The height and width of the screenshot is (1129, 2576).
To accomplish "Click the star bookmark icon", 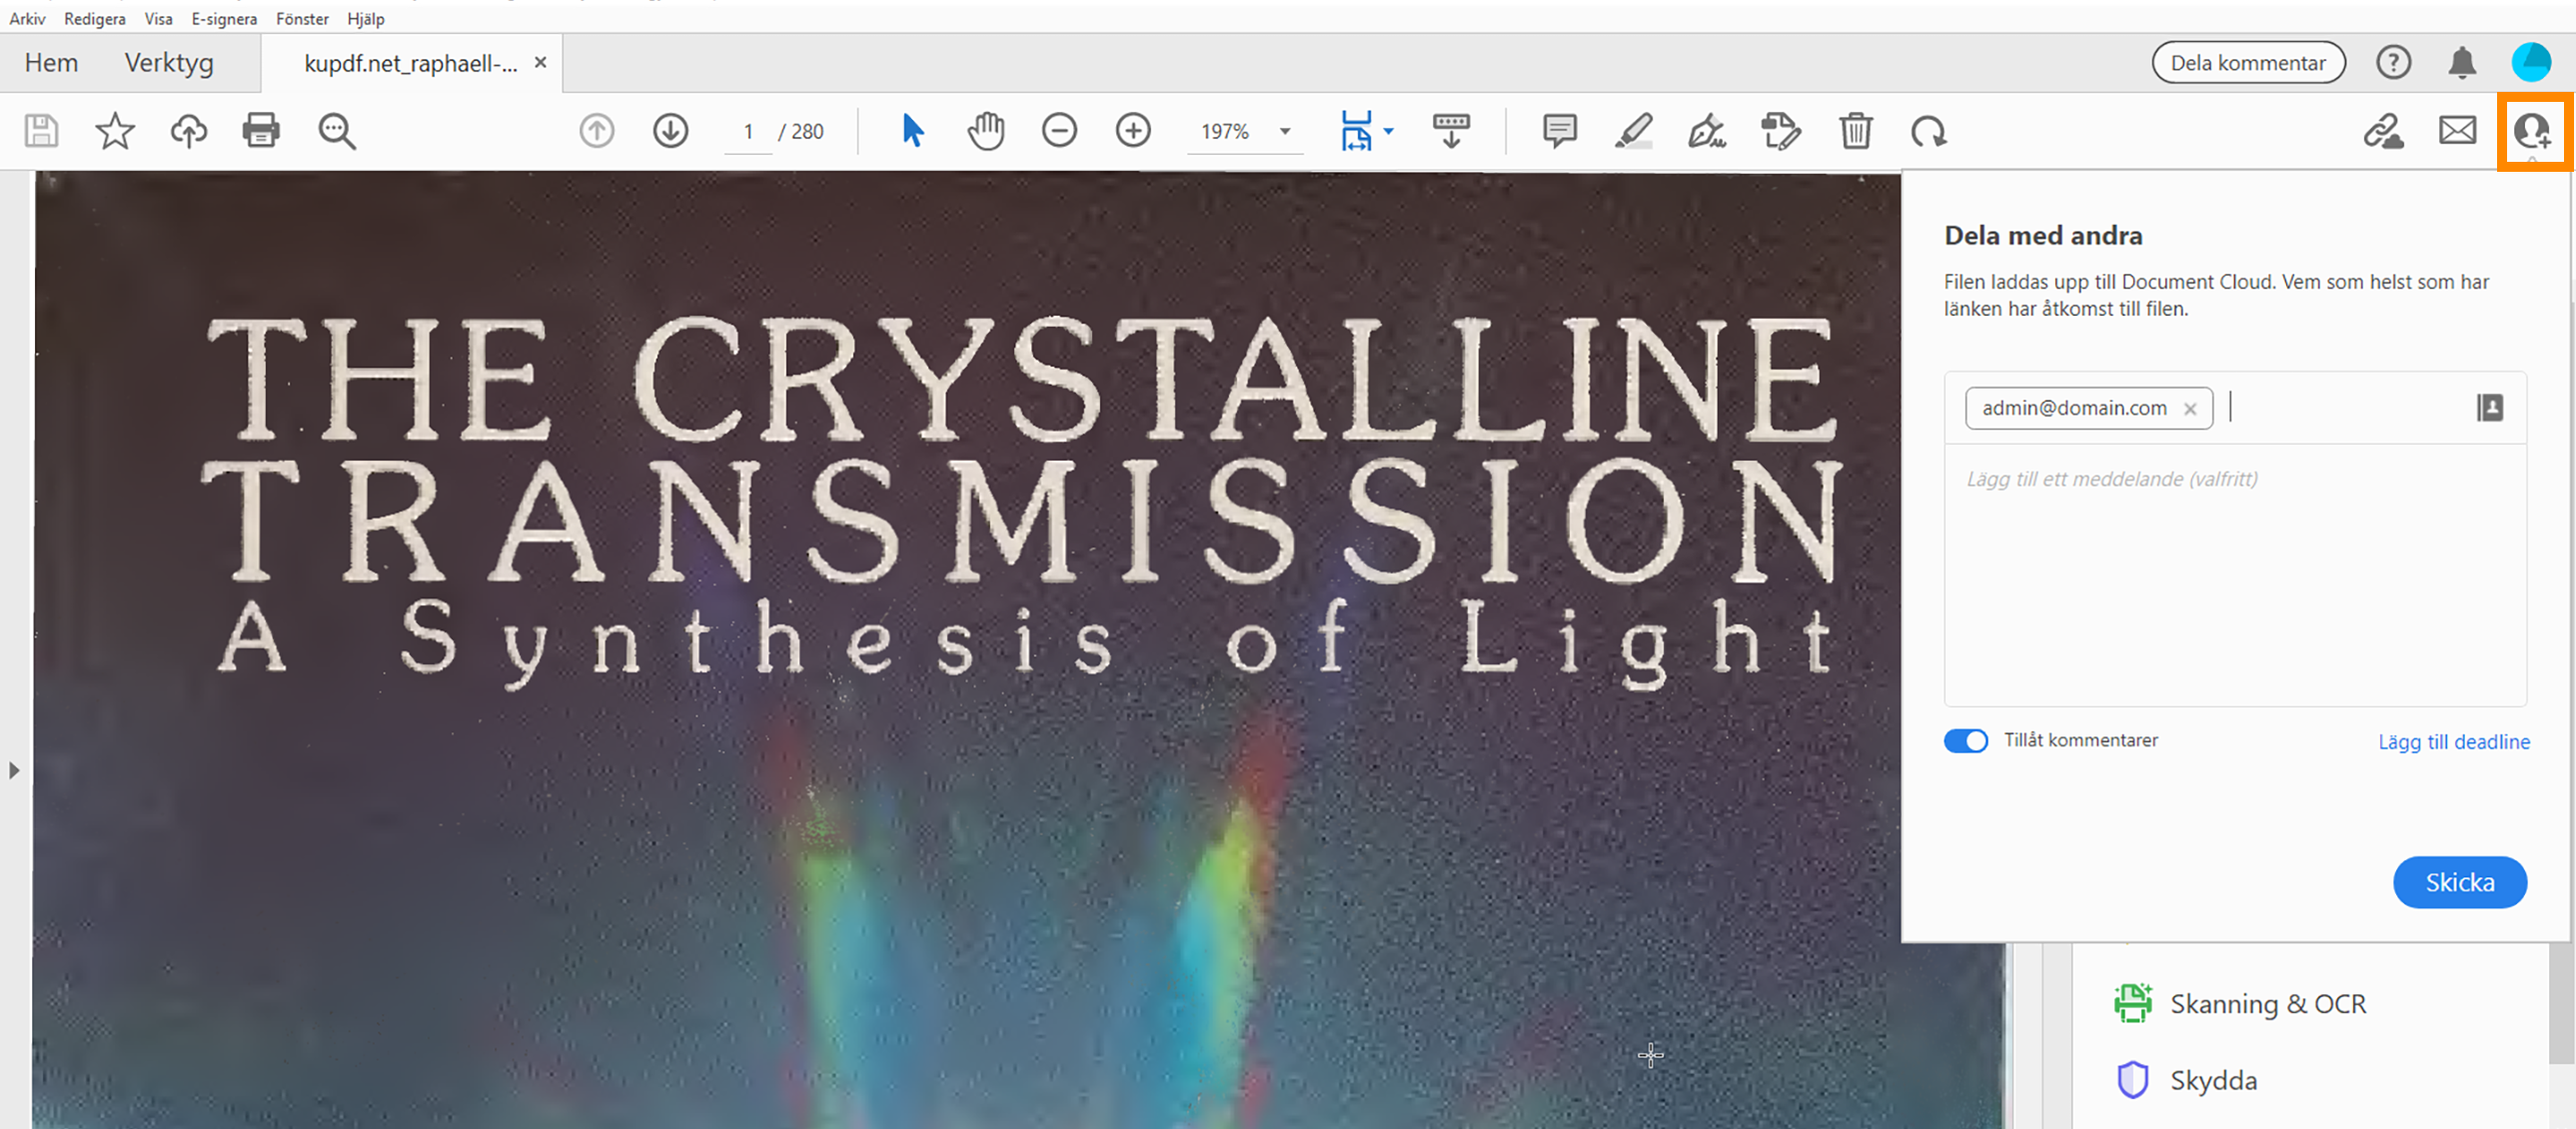I will point(115,131).
